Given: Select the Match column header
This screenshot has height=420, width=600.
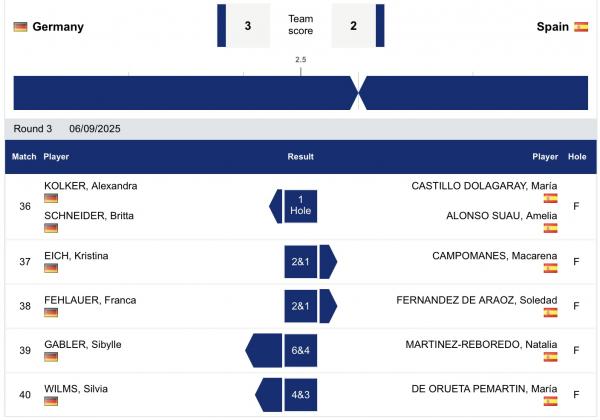Looking at the screenshot, I should tap(24, 156).
